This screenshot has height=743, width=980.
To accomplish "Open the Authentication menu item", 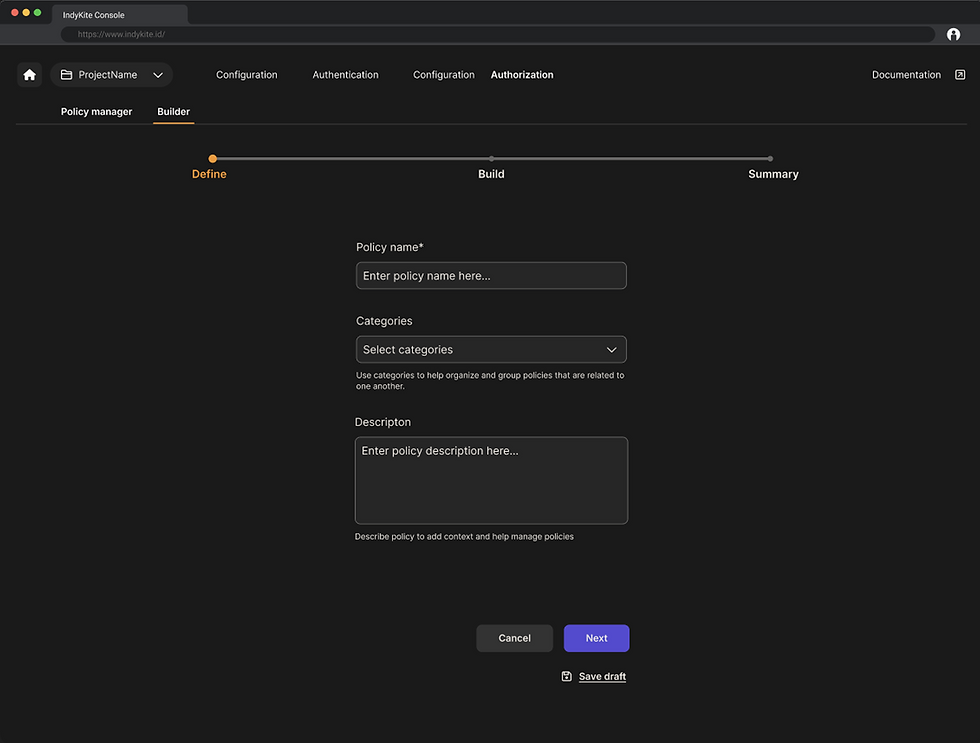I will coord(345,75).
